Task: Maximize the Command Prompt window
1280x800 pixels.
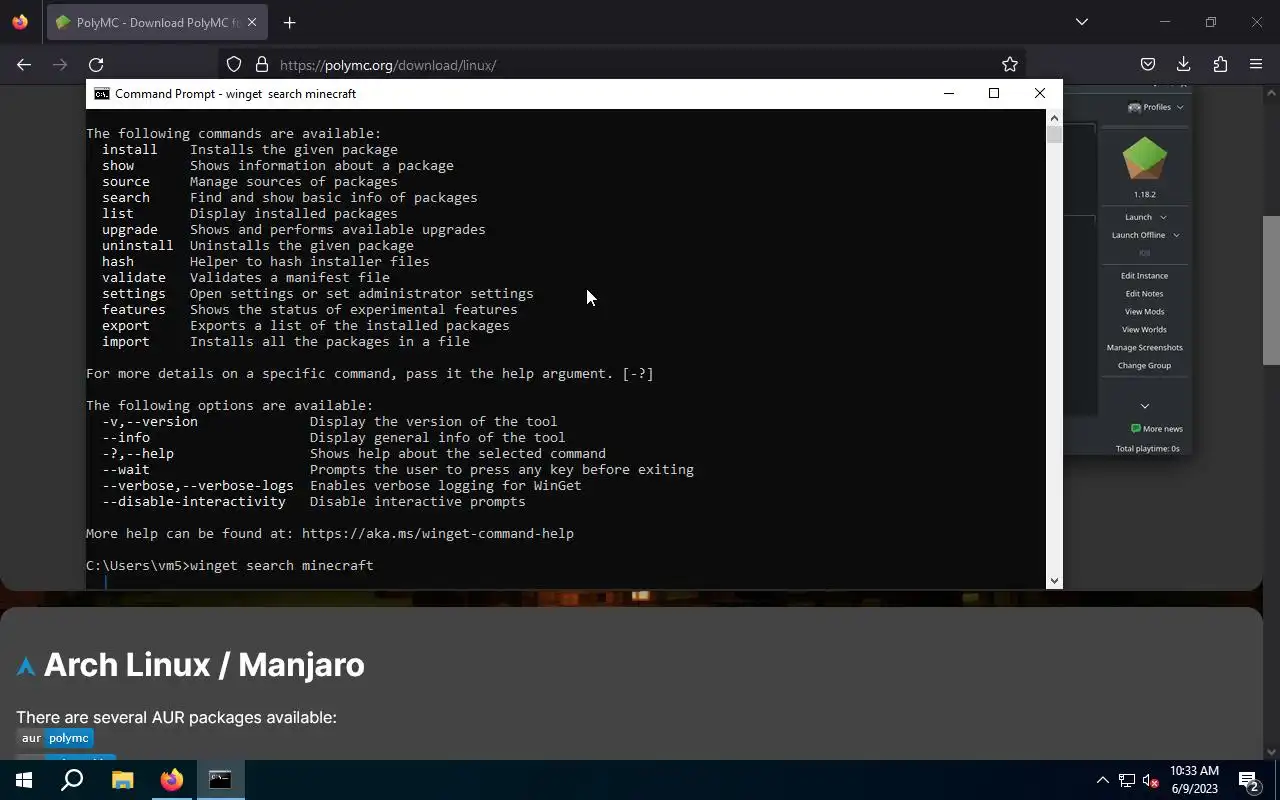Action: pyautogui.click(x=994, y=93)
